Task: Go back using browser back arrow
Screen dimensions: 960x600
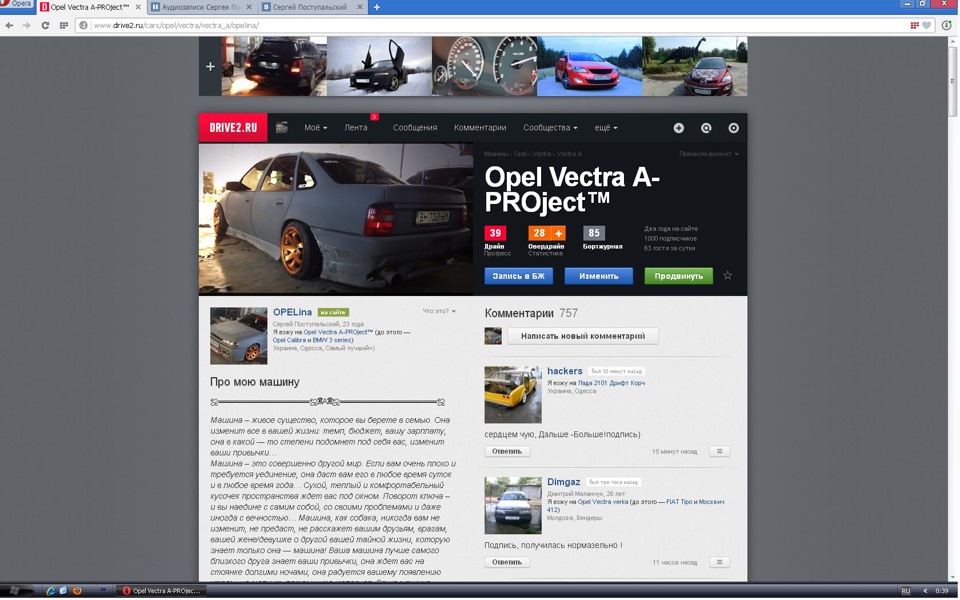Action: (9, 25)
